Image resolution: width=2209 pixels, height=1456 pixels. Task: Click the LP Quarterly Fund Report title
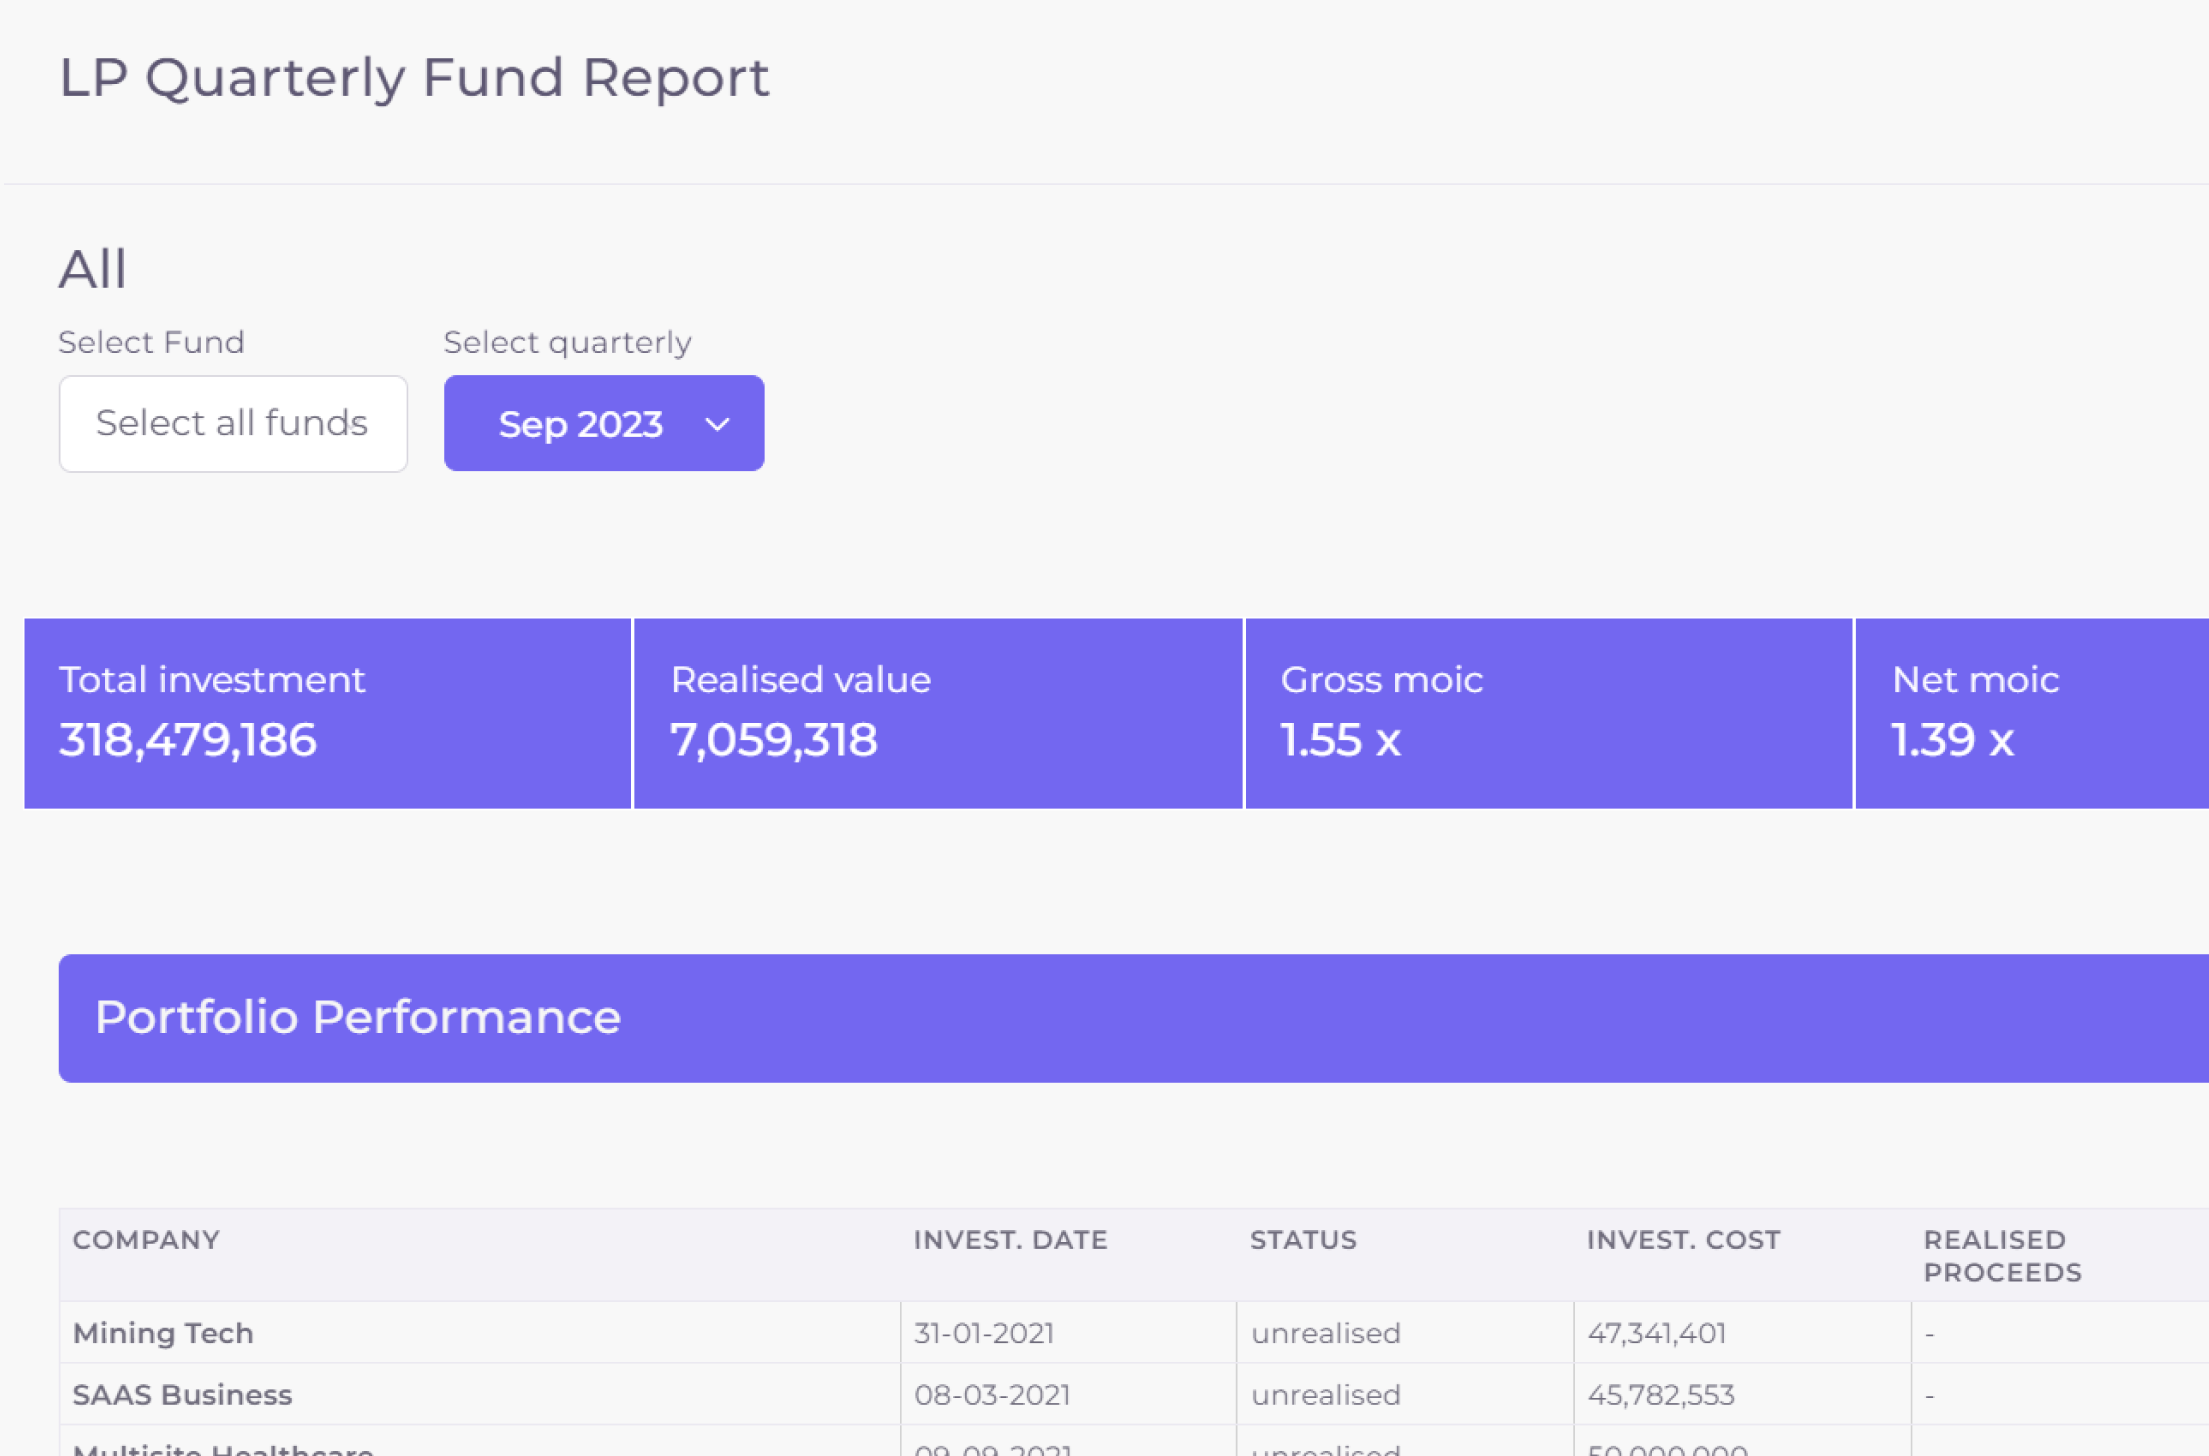[x=413, y=78]
